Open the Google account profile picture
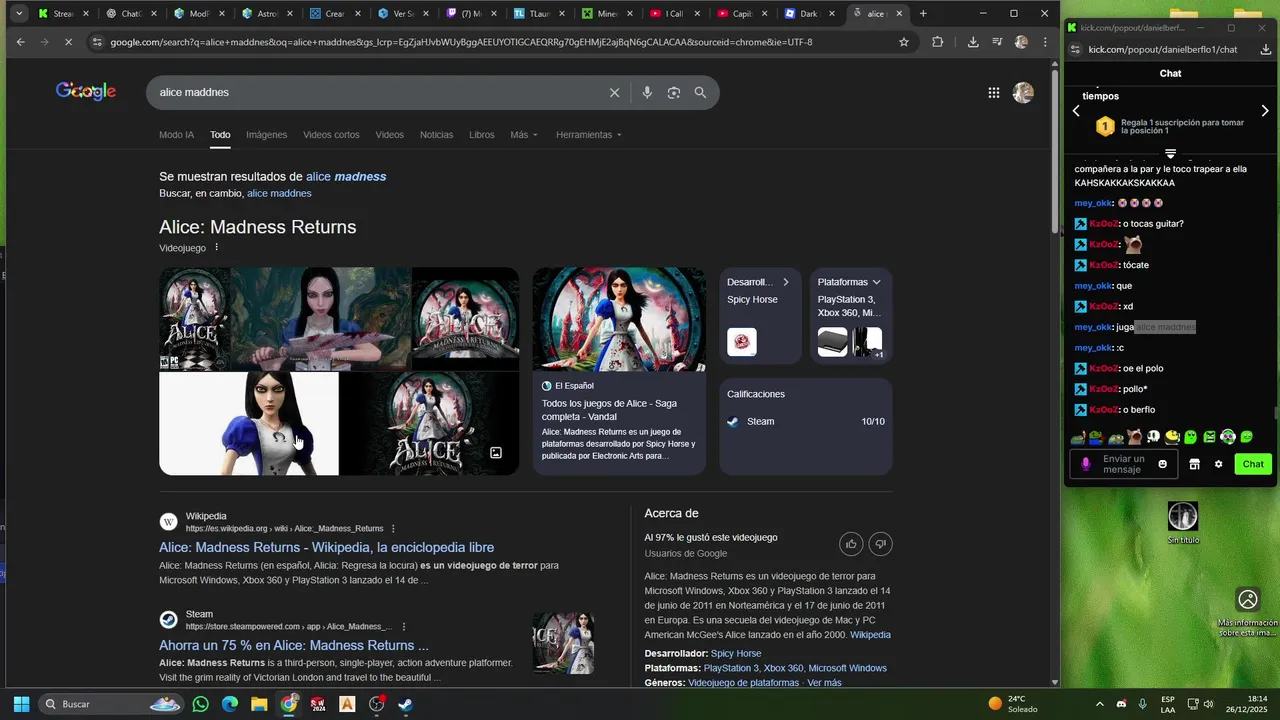 click(1023, 92)
